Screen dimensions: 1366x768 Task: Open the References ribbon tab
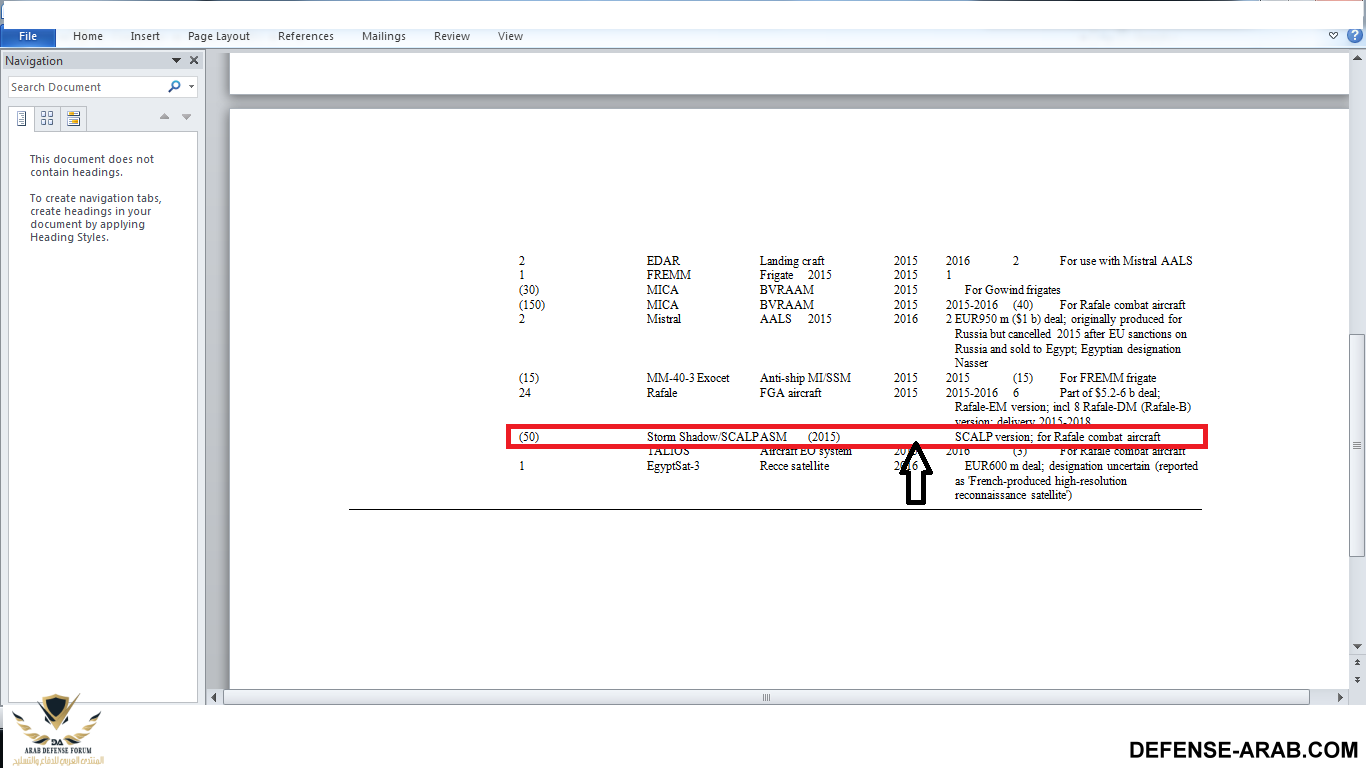pos(306,36)
